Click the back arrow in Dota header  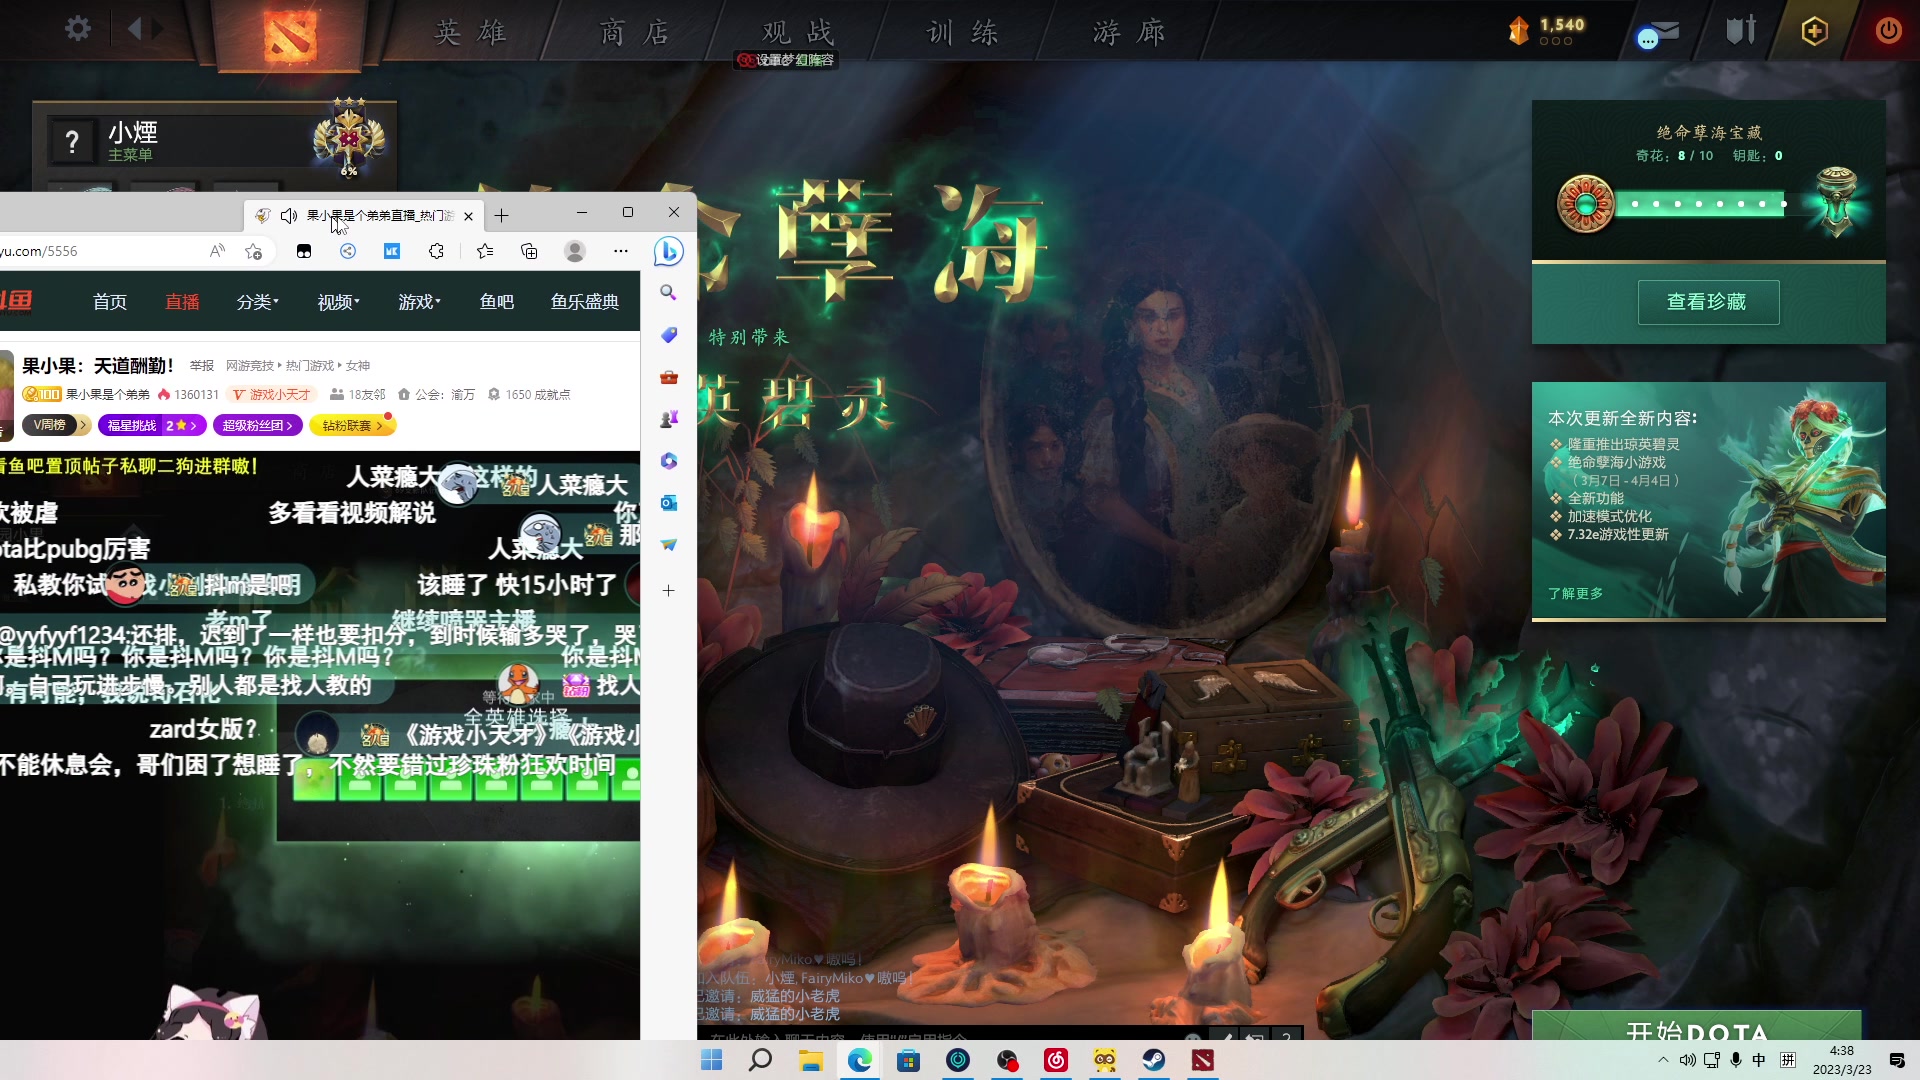(135, 29)
